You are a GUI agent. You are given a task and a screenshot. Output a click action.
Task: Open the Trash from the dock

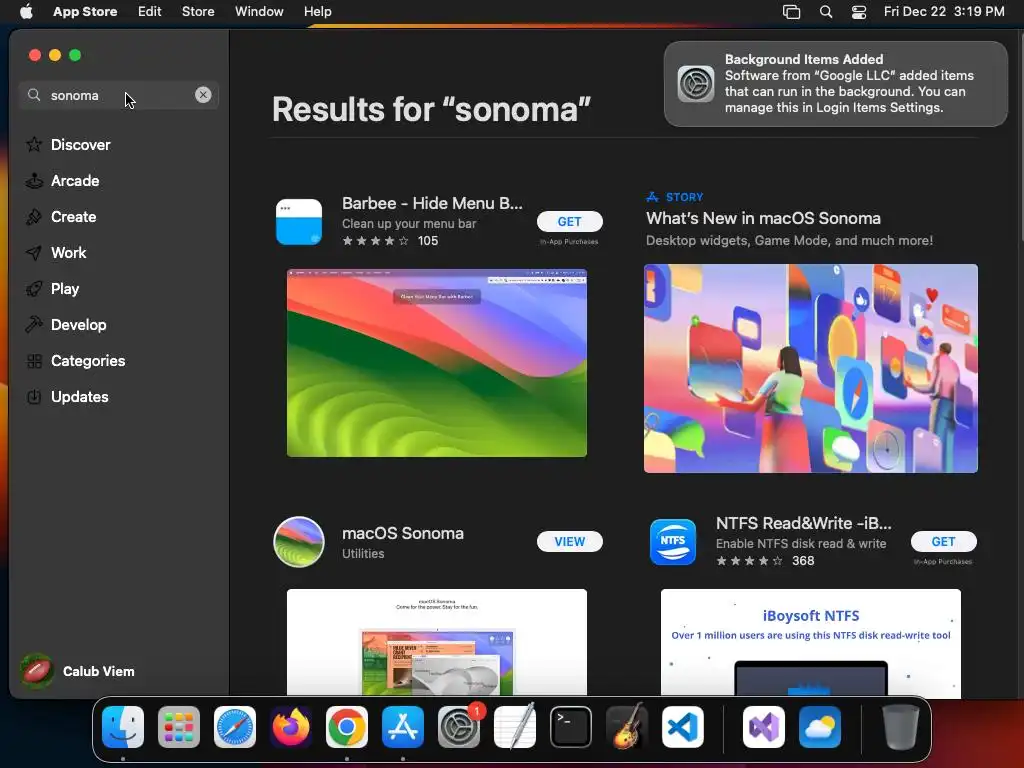tap(901, 727)
